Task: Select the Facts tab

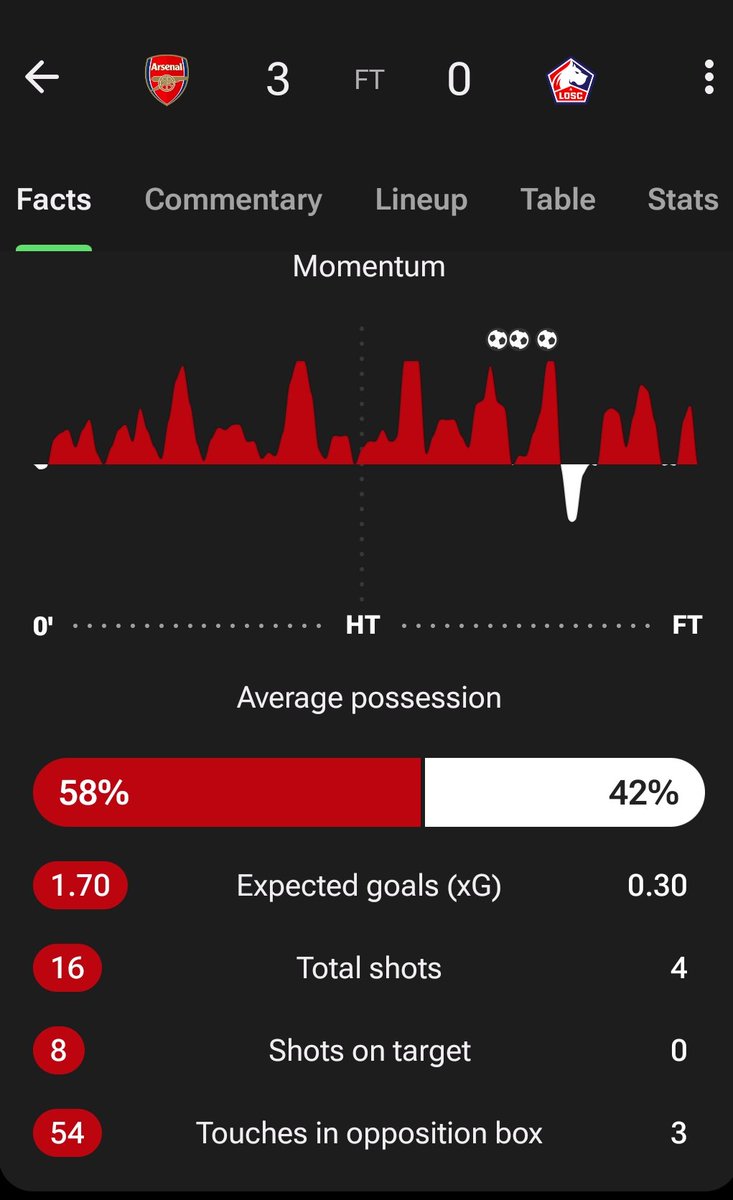Action: [x=54, y=199]
